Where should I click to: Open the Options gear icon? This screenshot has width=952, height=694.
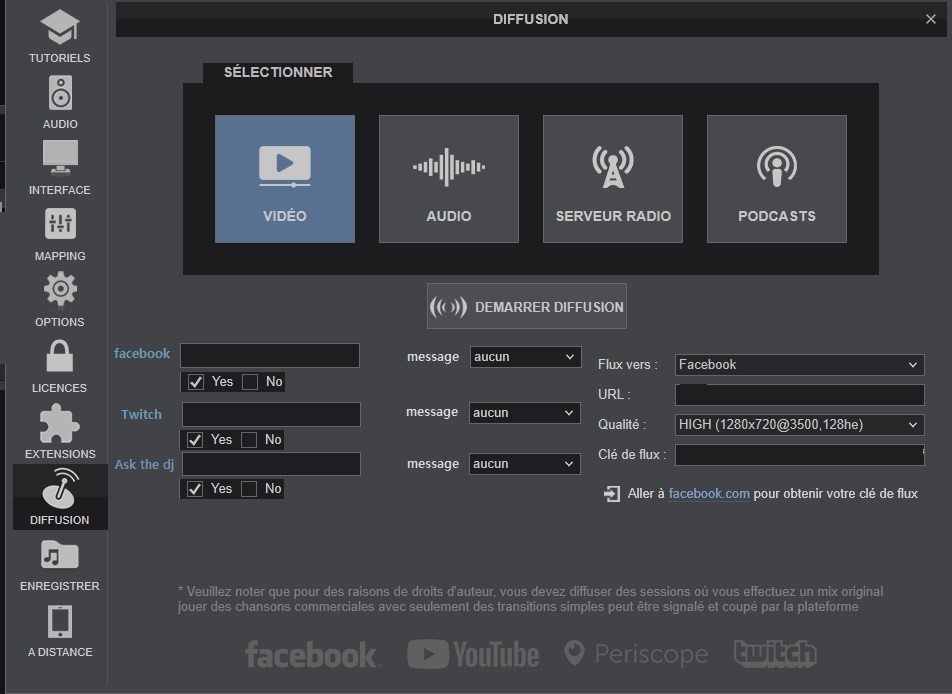pyautogui.click(x=60, y=290)
